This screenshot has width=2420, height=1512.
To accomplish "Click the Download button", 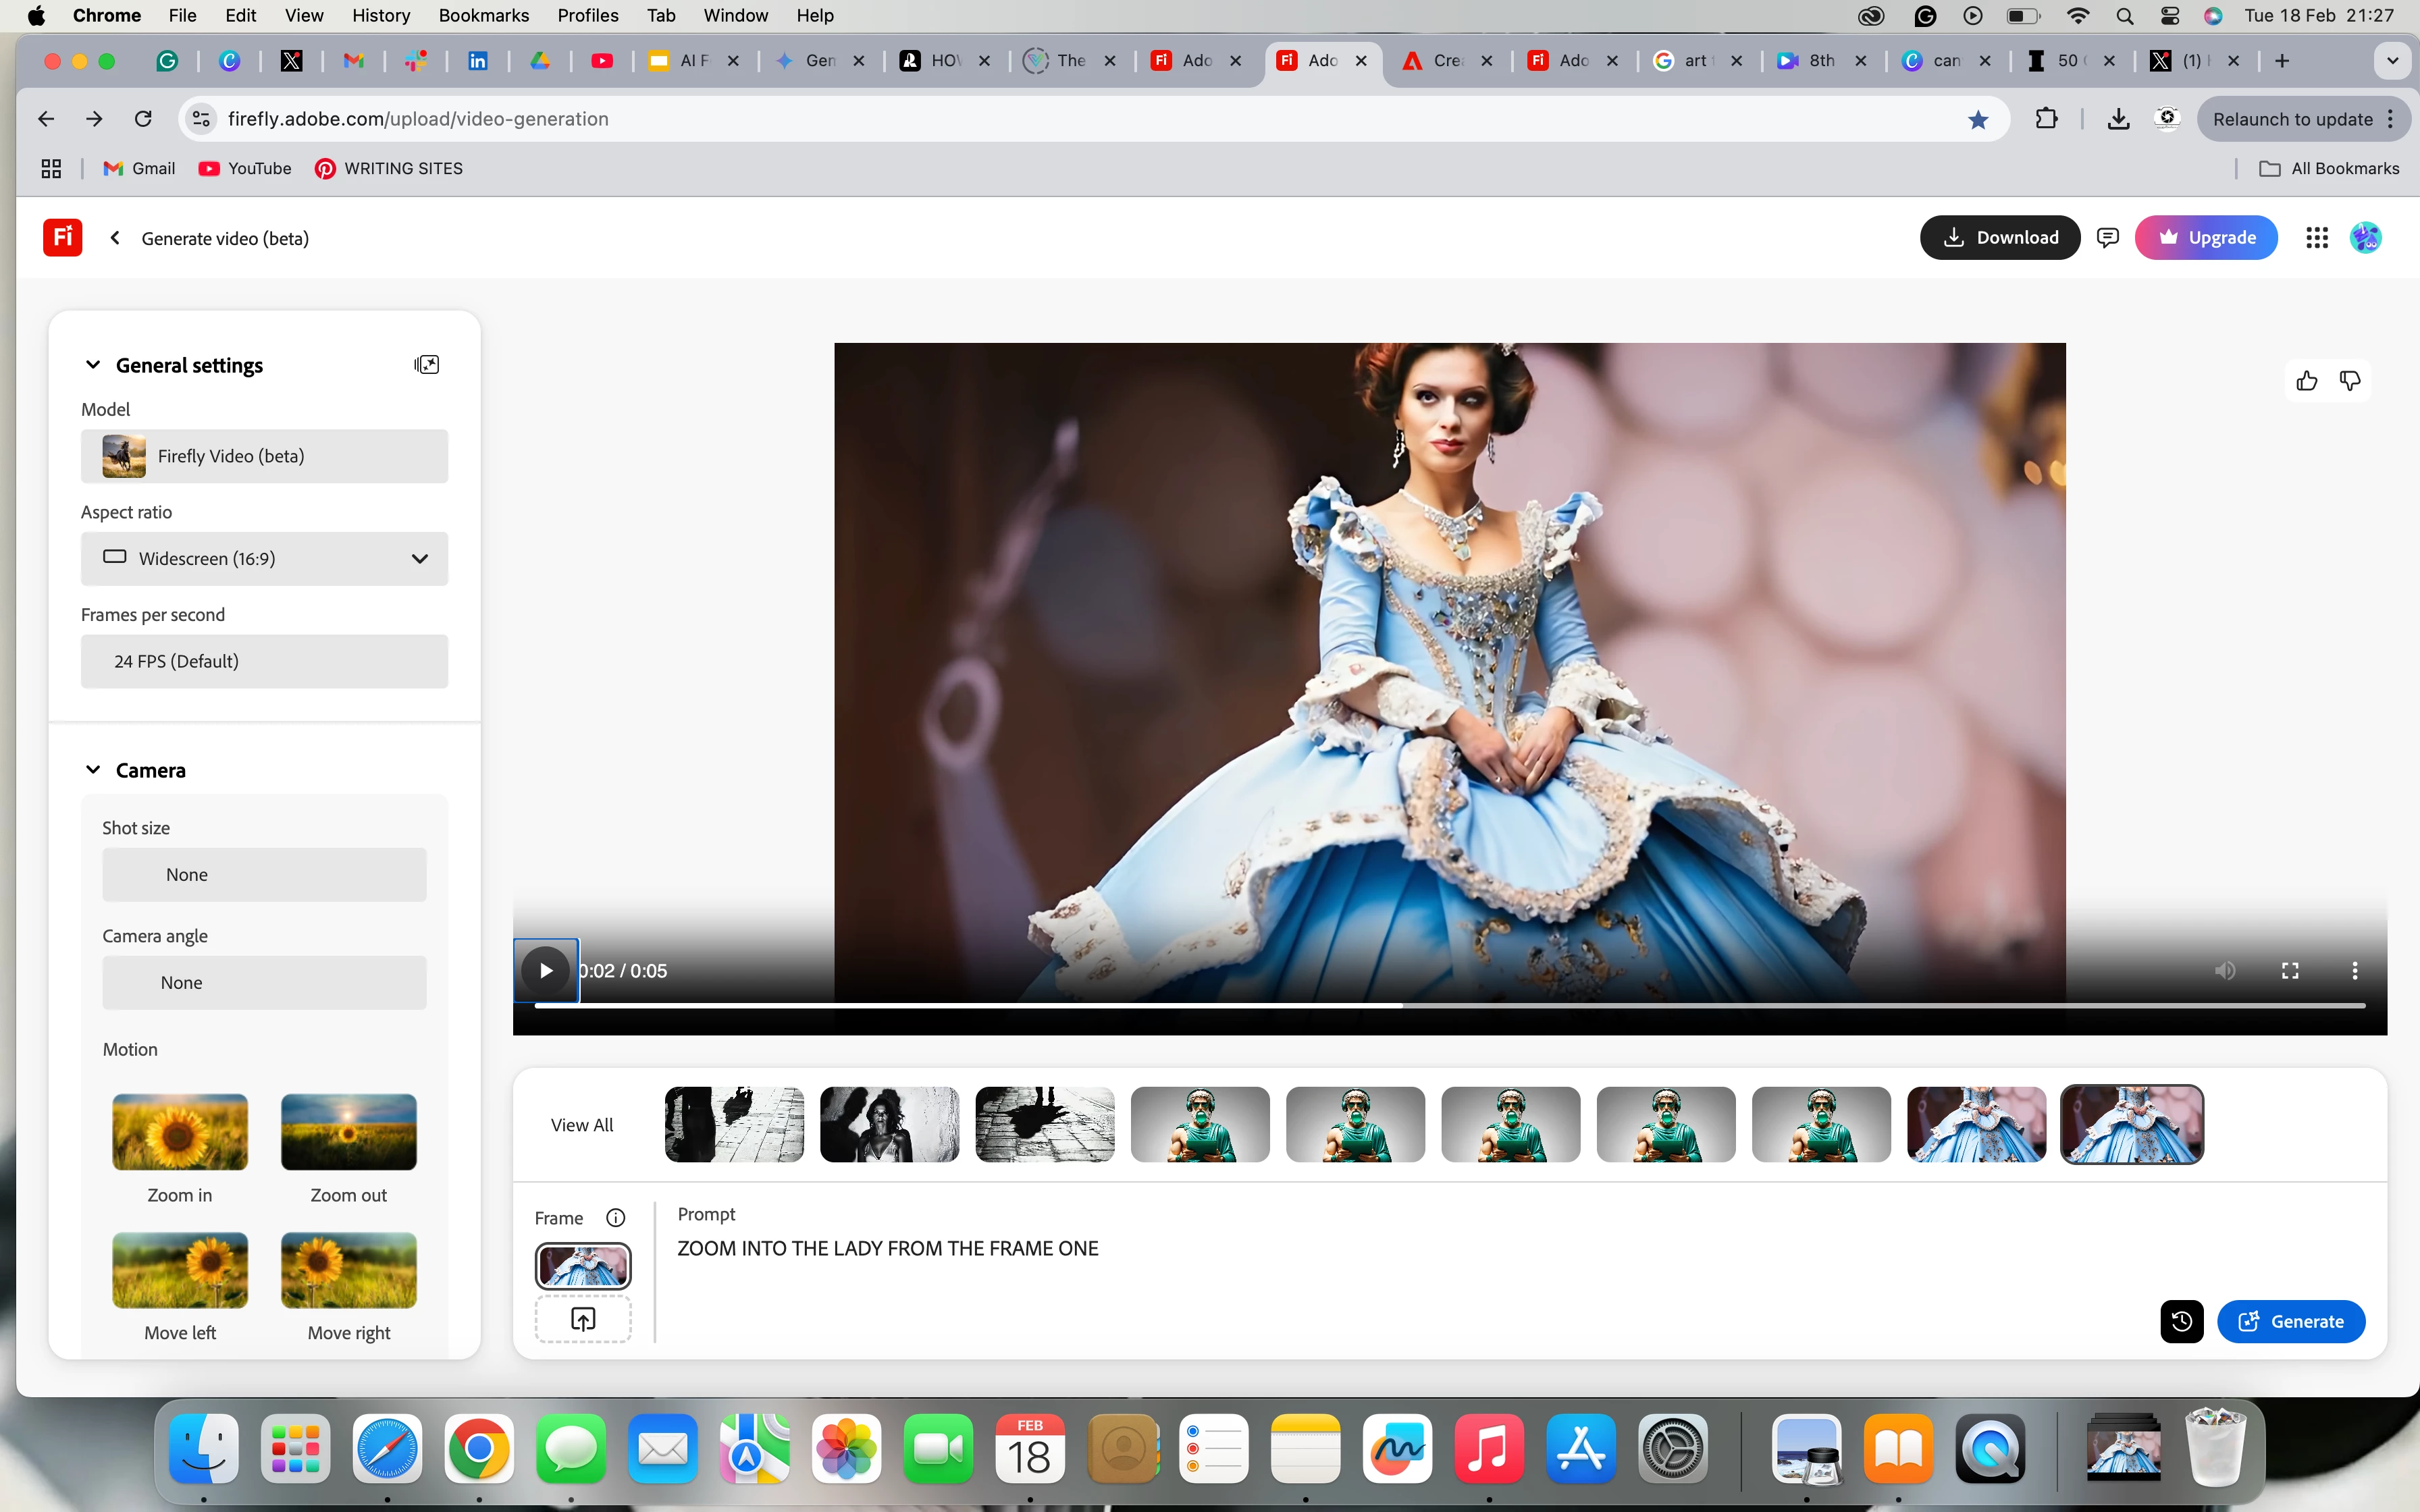I will (x=2000, y=238).
